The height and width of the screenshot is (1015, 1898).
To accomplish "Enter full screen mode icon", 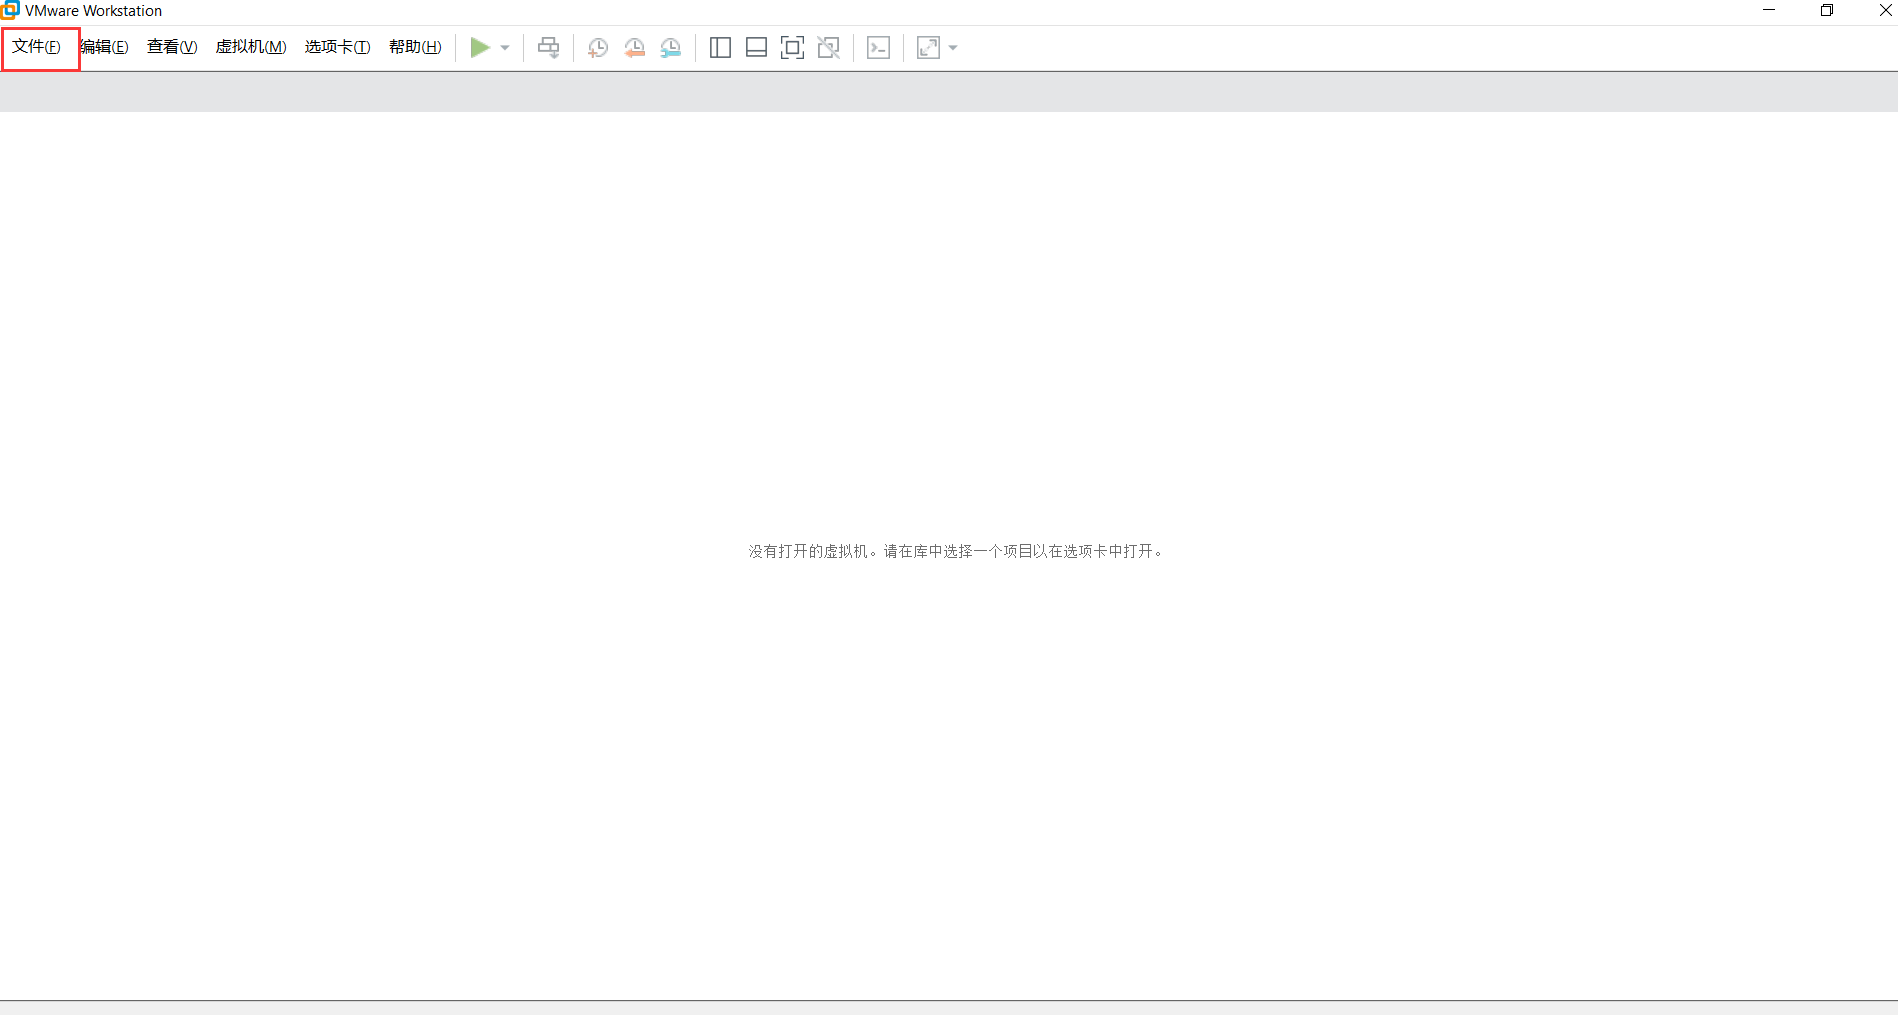I will pyautogui.click(x=792, y=47).
